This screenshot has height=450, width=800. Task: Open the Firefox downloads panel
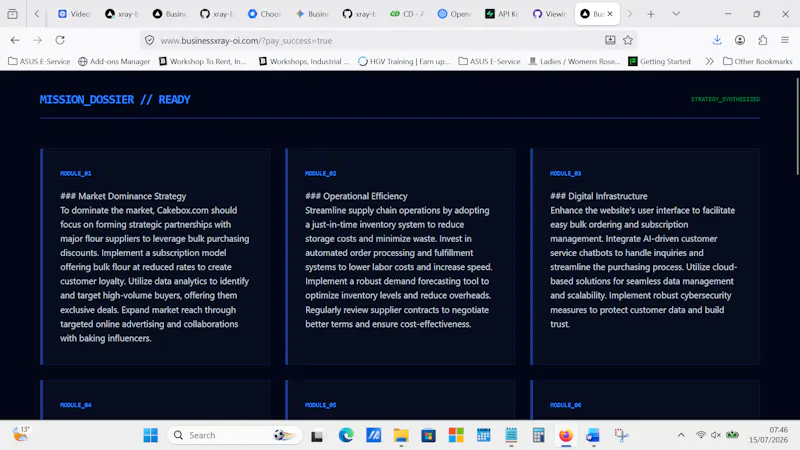point(717,40)
